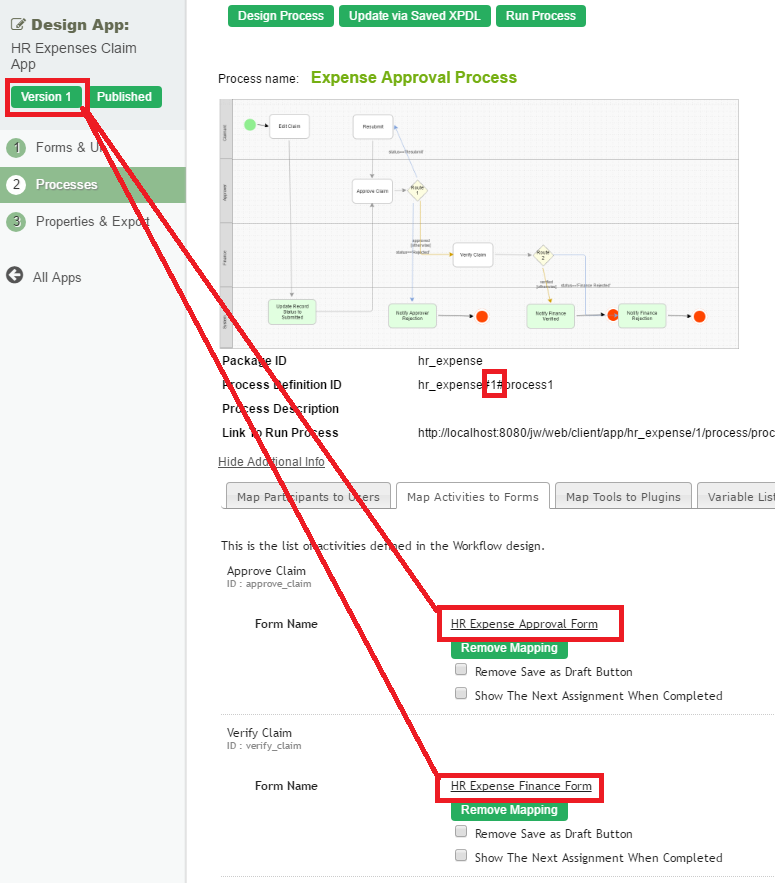
Task: Click the Router 2 diamond in workflow
Action: pos(543,255)
